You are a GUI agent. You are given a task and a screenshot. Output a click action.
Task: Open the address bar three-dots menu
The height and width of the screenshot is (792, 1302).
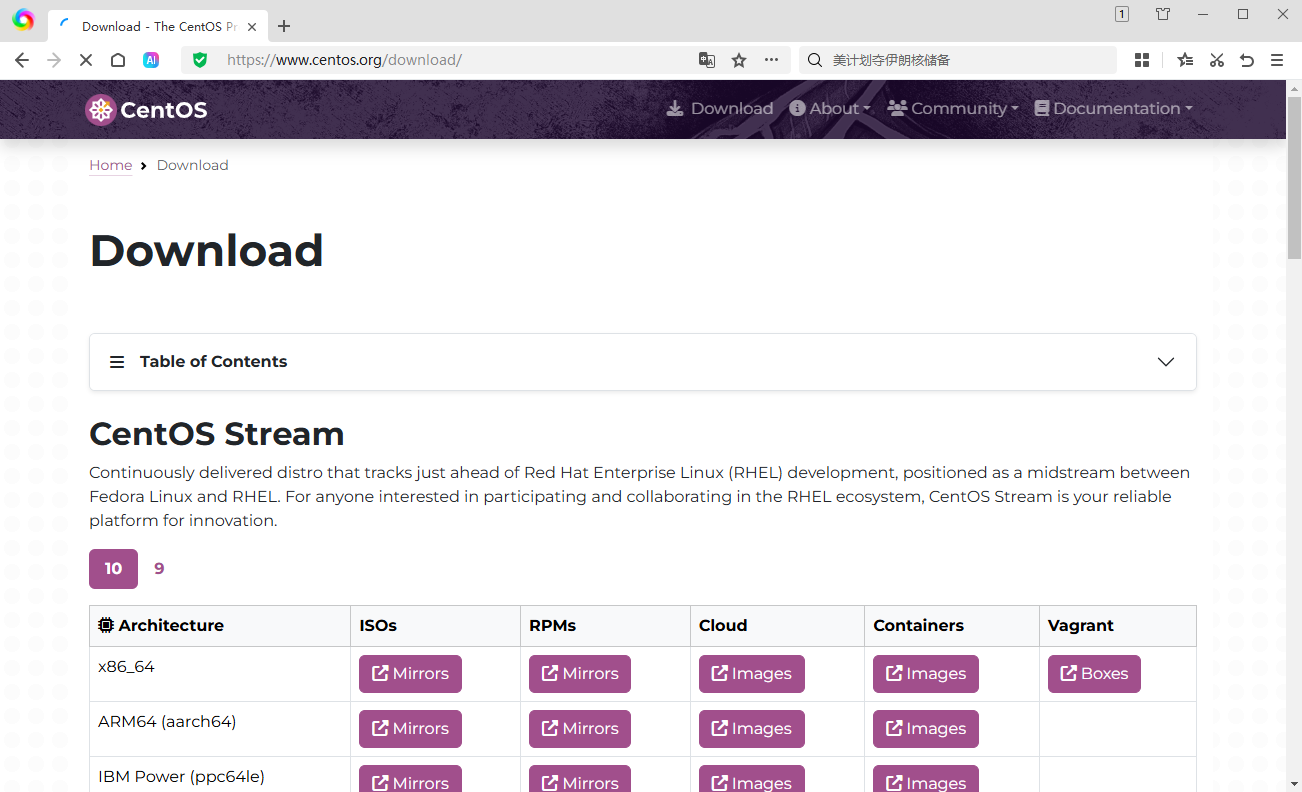[x=771, y=60]
